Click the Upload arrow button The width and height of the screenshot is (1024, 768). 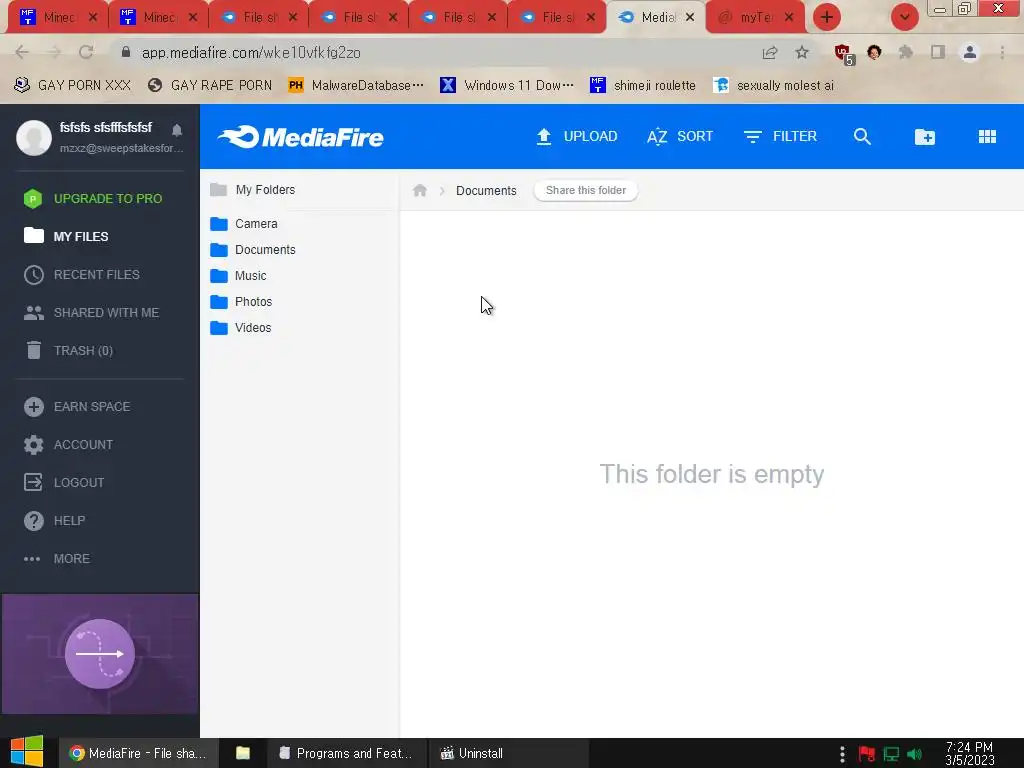tap(577, 136)
